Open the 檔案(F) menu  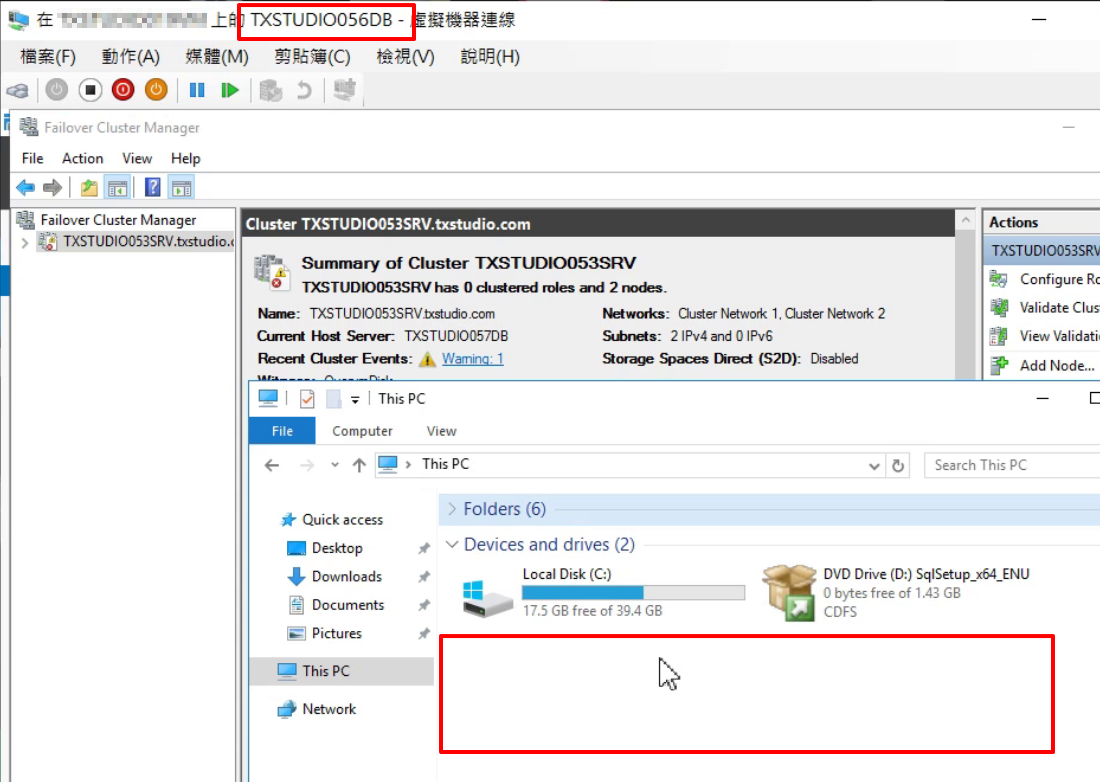point(48,57)
